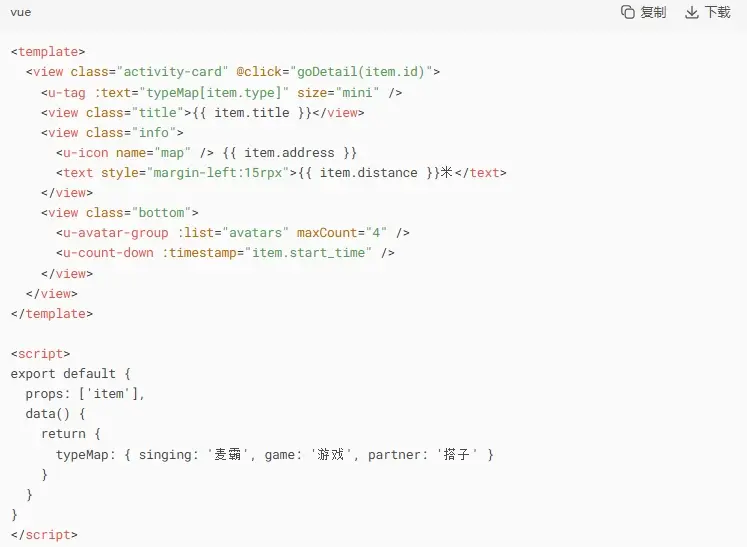
Task: Click the {{ item.title }} expression
Action: point(252,112)
